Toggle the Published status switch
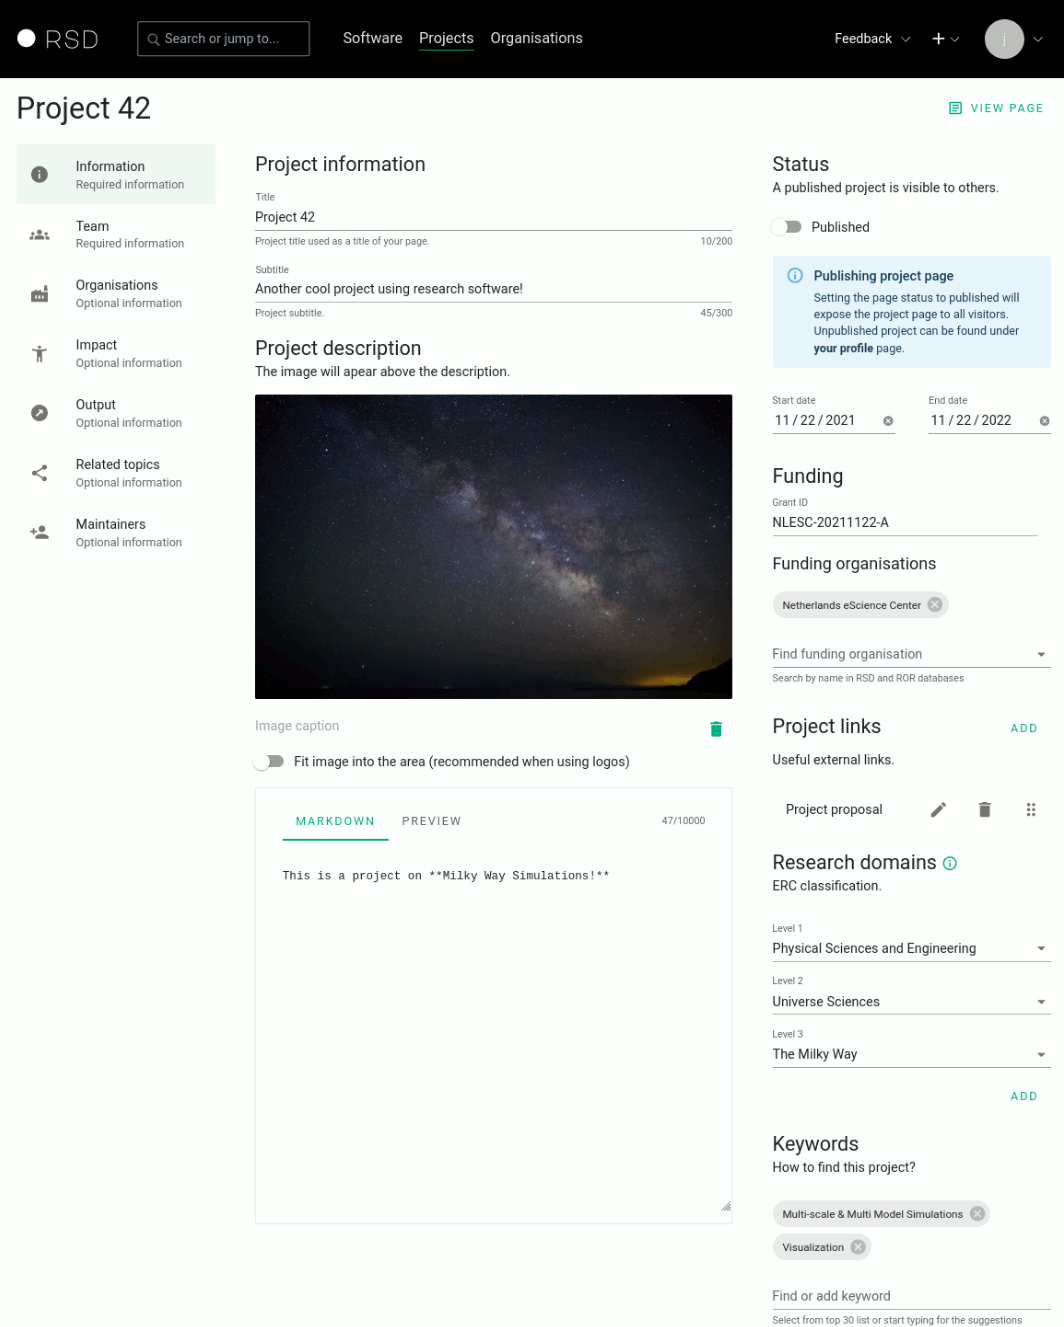This screenshot has width=1064, height=1327. pyautogui.click(x=787, y=227)
